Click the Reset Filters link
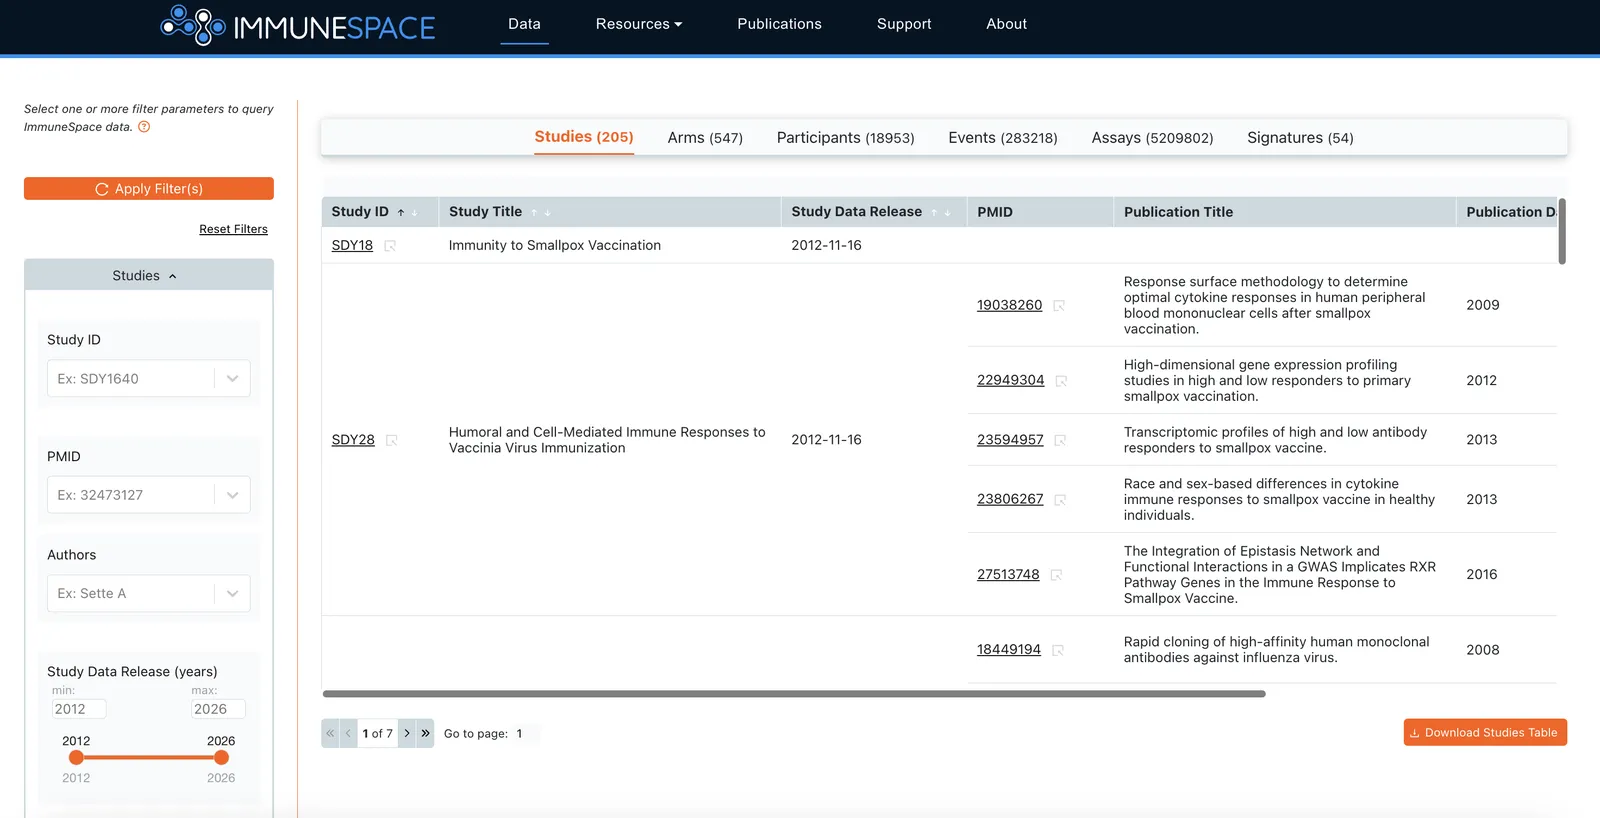This screenshot has height=818, width=1600. click(233, 229)
